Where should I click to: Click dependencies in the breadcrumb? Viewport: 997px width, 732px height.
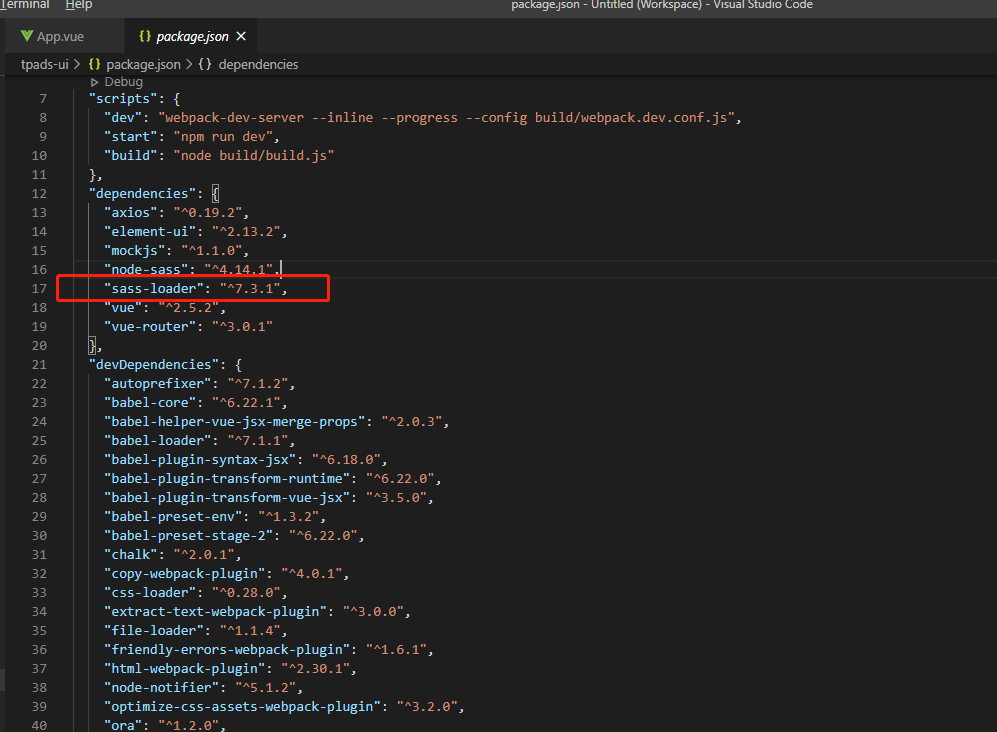coord(258,64)
